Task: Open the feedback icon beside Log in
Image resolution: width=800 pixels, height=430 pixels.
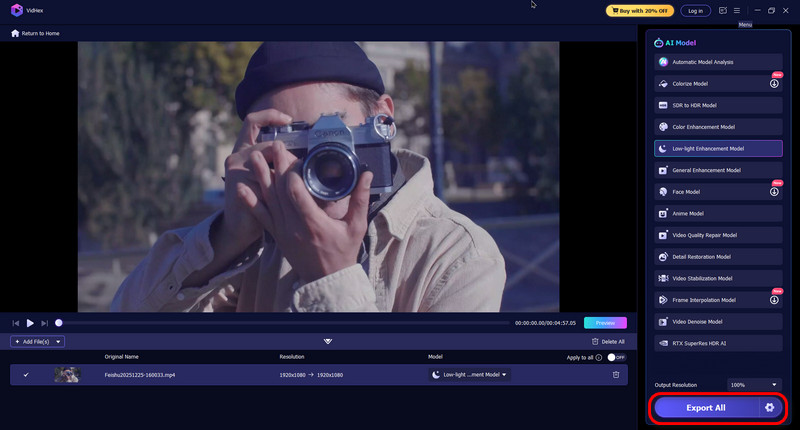Action: click(x=722, y=11)
